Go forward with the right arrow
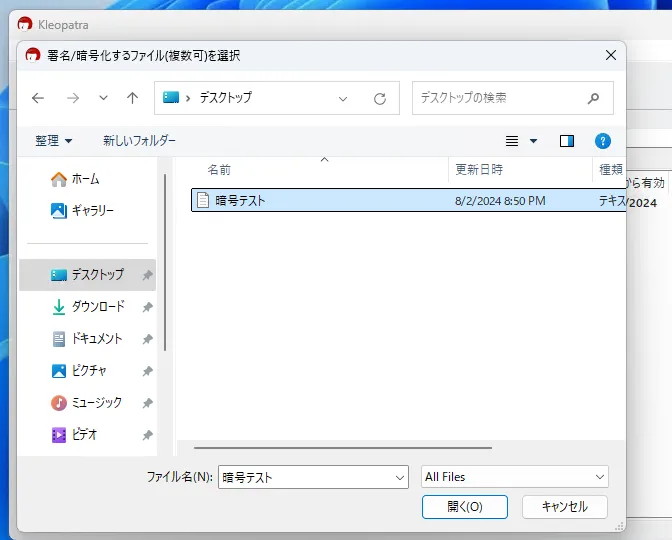The width and height of the screenshot is (672, 540). pyautogui.click(x=73, y=98)
